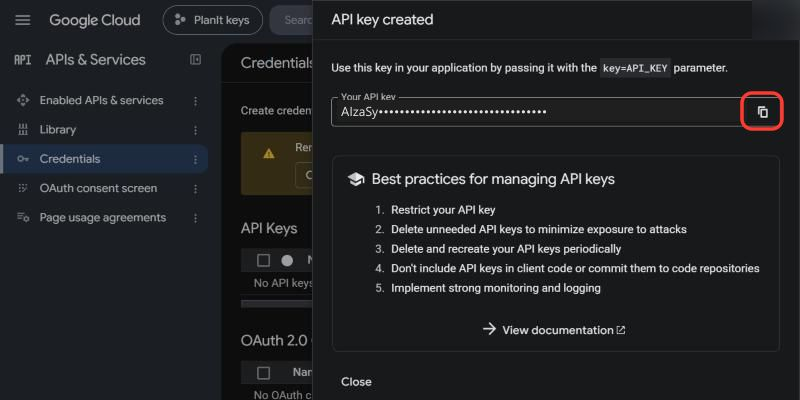Image resolution: width=800 pixels, height=400 pixels.
Task: Click the APIs & Services heading
Action: click(95, 60)
